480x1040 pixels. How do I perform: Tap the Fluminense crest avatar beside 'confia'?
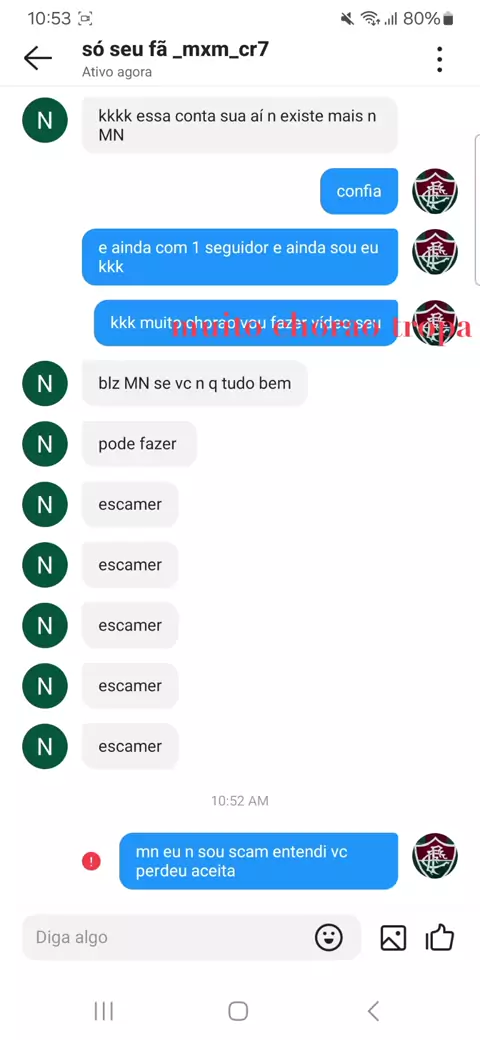click(435, 191)
